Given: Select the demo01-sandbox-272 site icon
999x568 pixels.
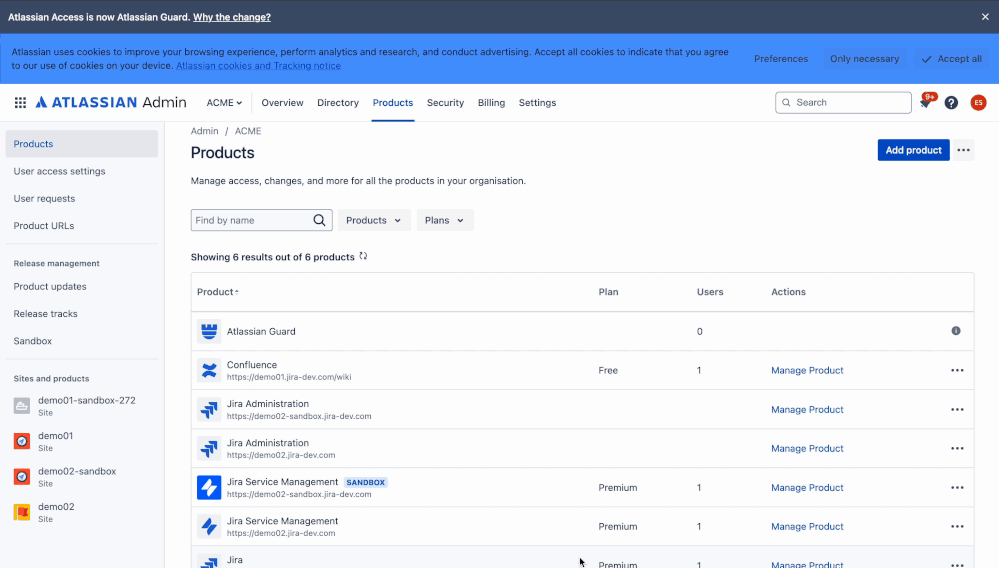Looking at the screenshot, I should 22,406.
